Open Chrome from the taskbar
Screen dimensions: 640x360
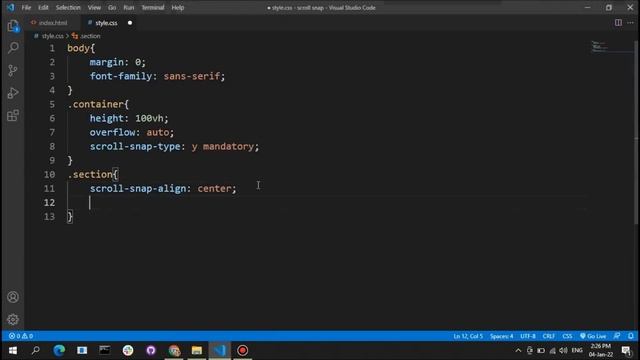coord(174,350)
